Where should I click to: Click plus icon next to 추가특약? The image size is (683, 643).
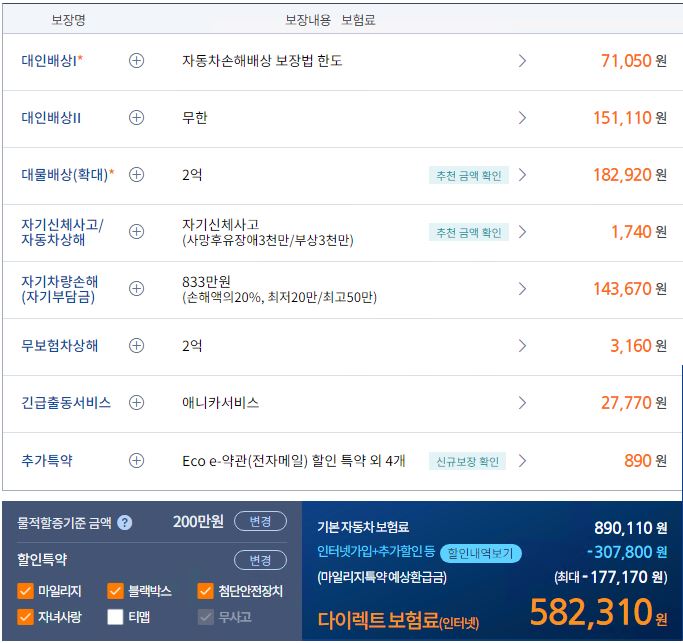pos(136,460)
